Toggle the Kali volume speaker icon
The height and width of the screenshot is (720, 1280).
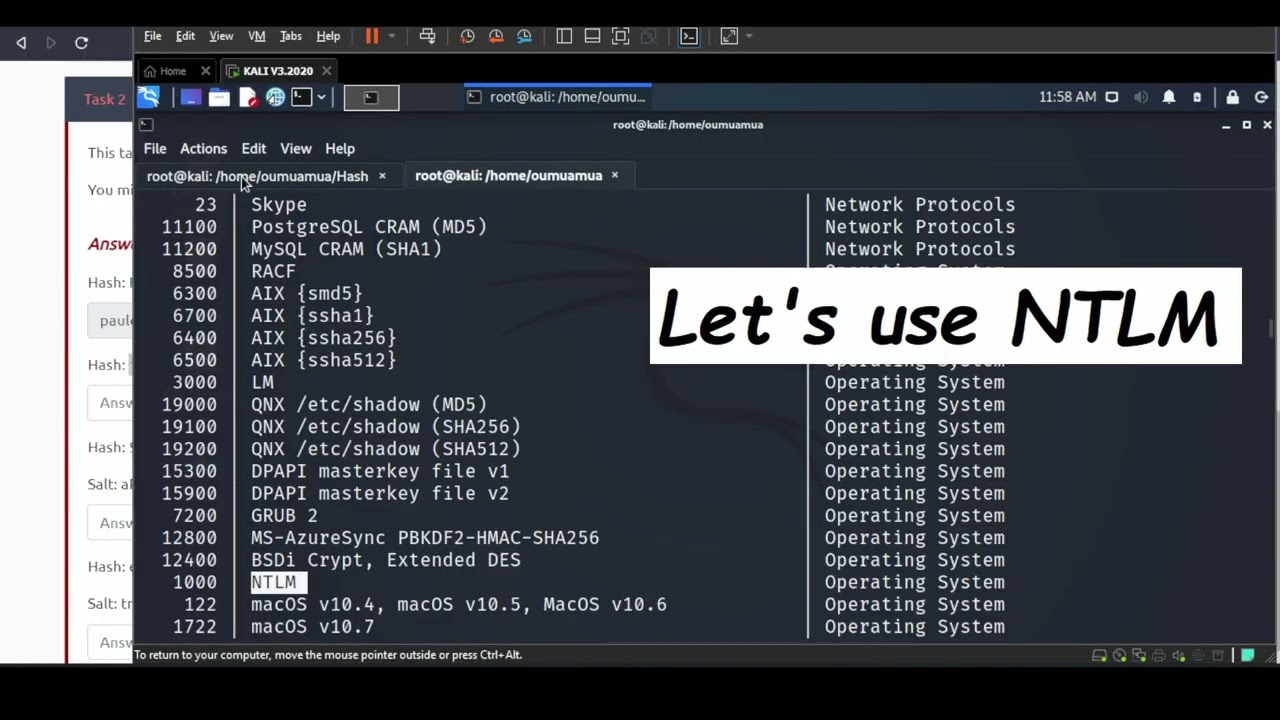tap(1141, 97)
